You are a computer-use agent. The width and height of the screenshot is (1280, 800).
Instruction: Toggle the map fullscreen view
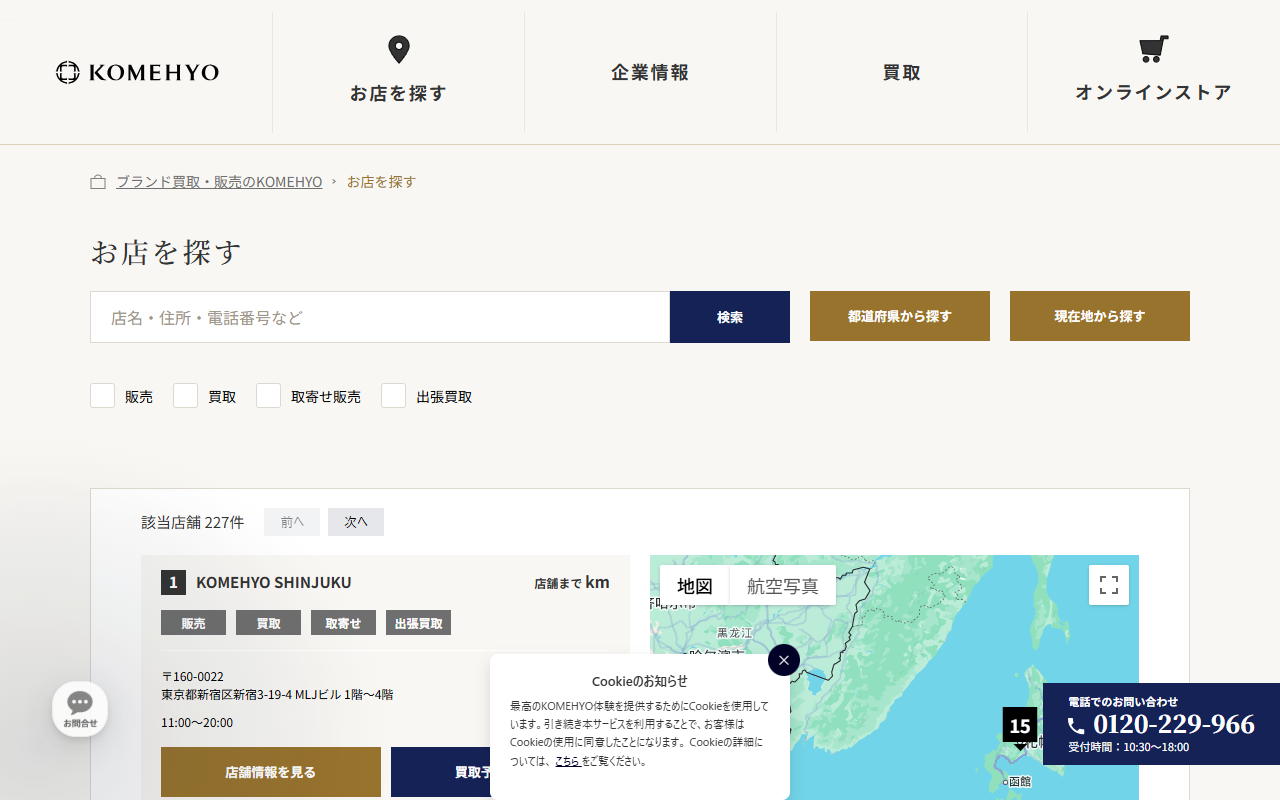coord(1109,585)
